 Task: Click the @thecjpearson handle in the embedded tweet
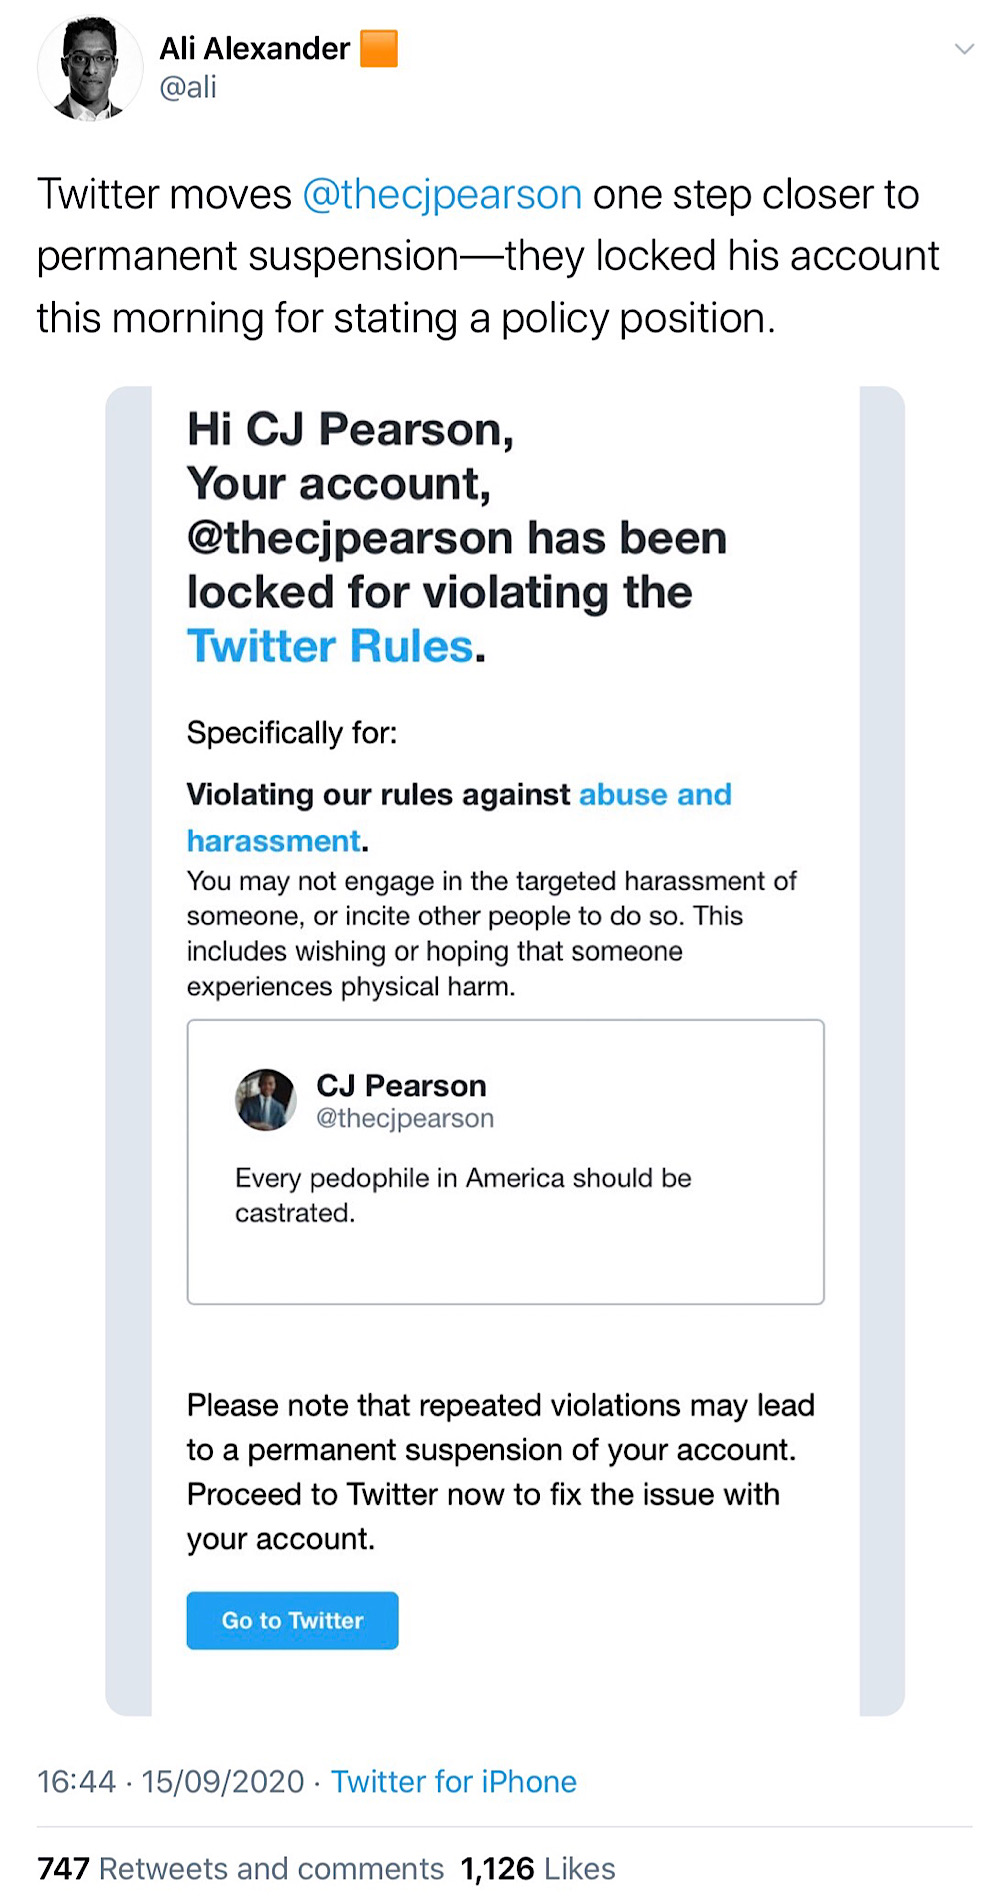point(405,1118)
